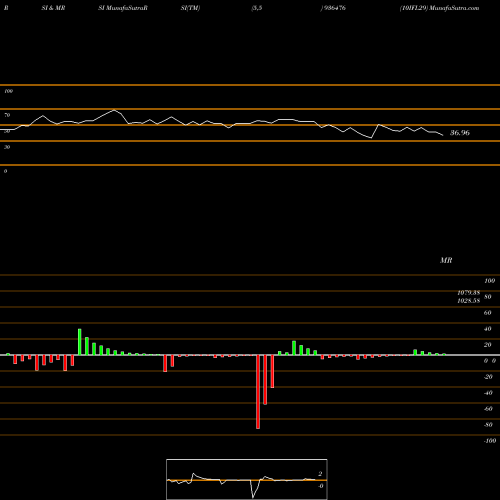Click the MR panel title label

[x=446, y=260]
